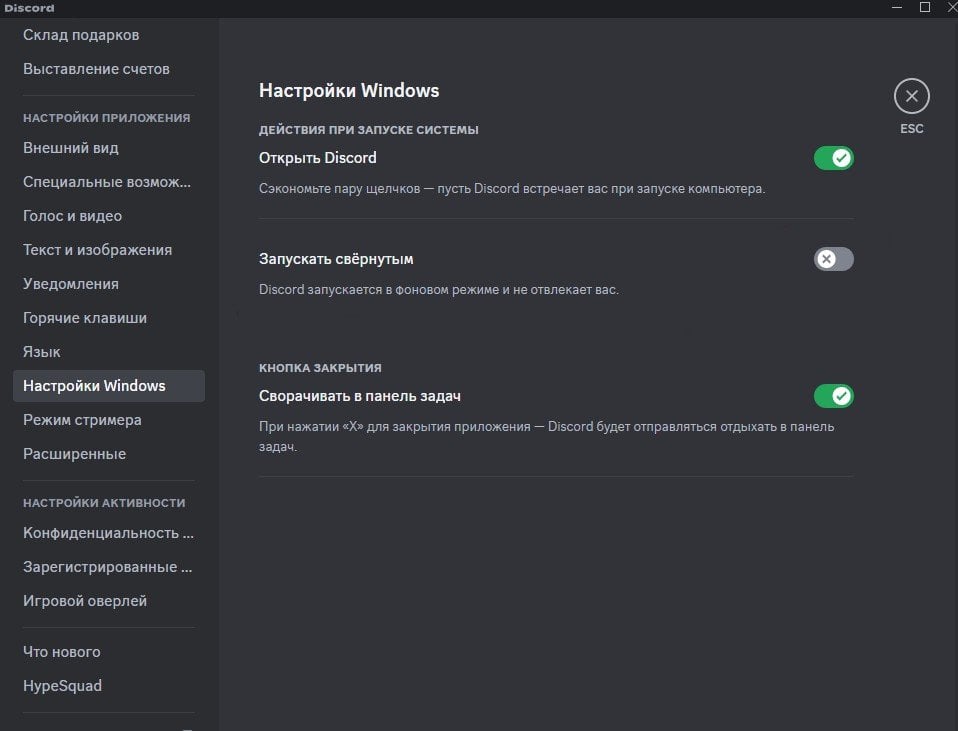Enable the Запускать свёрнутым toggle
Viewport: 958px width, 731px height.
pos(833,259)
